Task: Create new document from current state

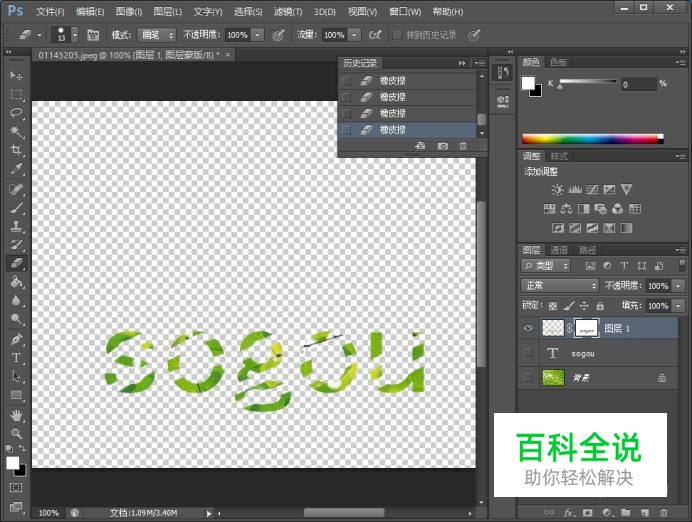Action: coord(420,146)
